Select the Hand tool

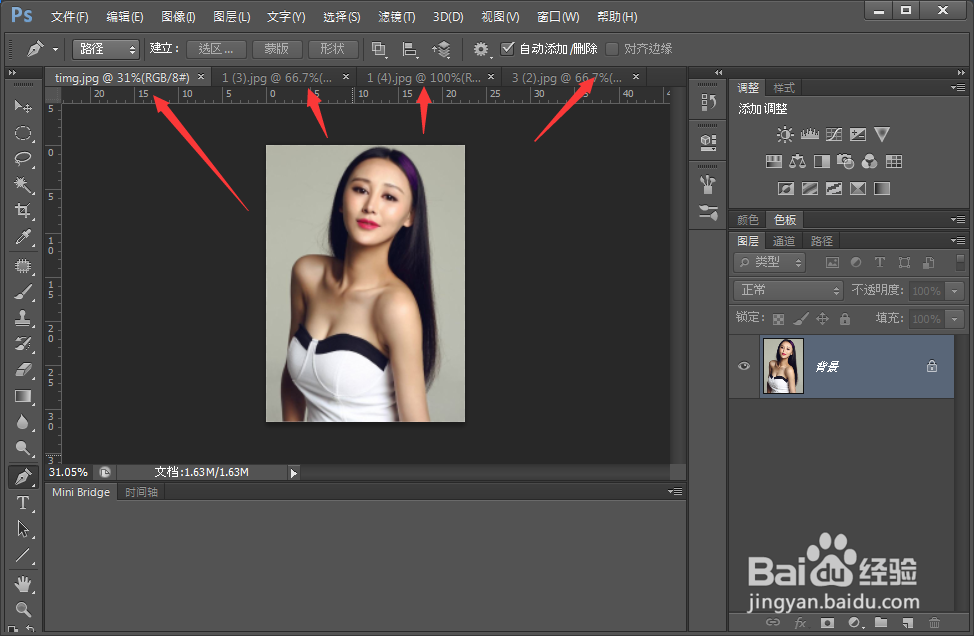pos(23,584)
